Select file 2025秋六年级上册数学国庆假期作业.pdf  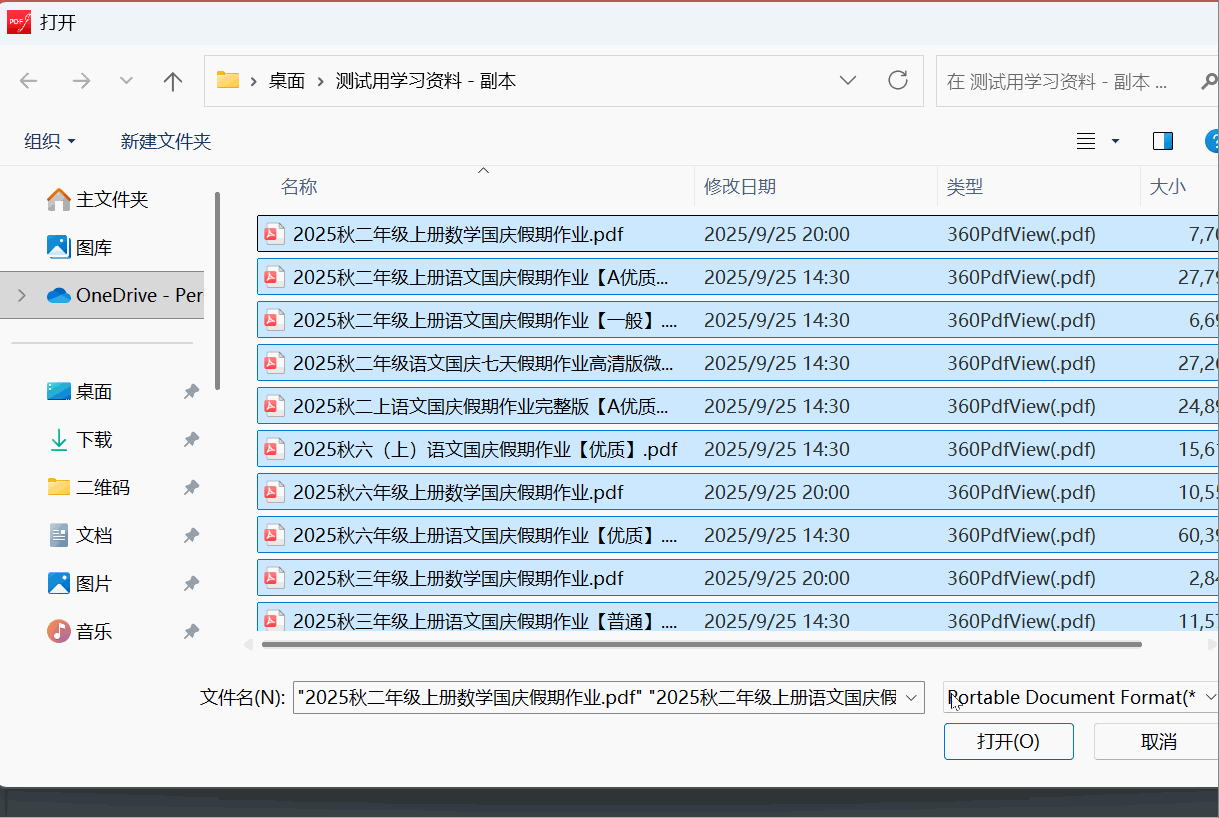click(450, 491)
